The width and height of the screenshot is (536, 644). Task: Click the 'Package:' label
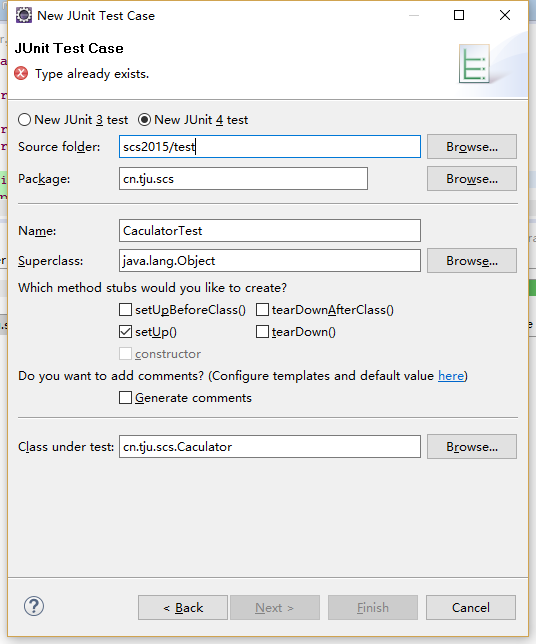click(44, 179)
